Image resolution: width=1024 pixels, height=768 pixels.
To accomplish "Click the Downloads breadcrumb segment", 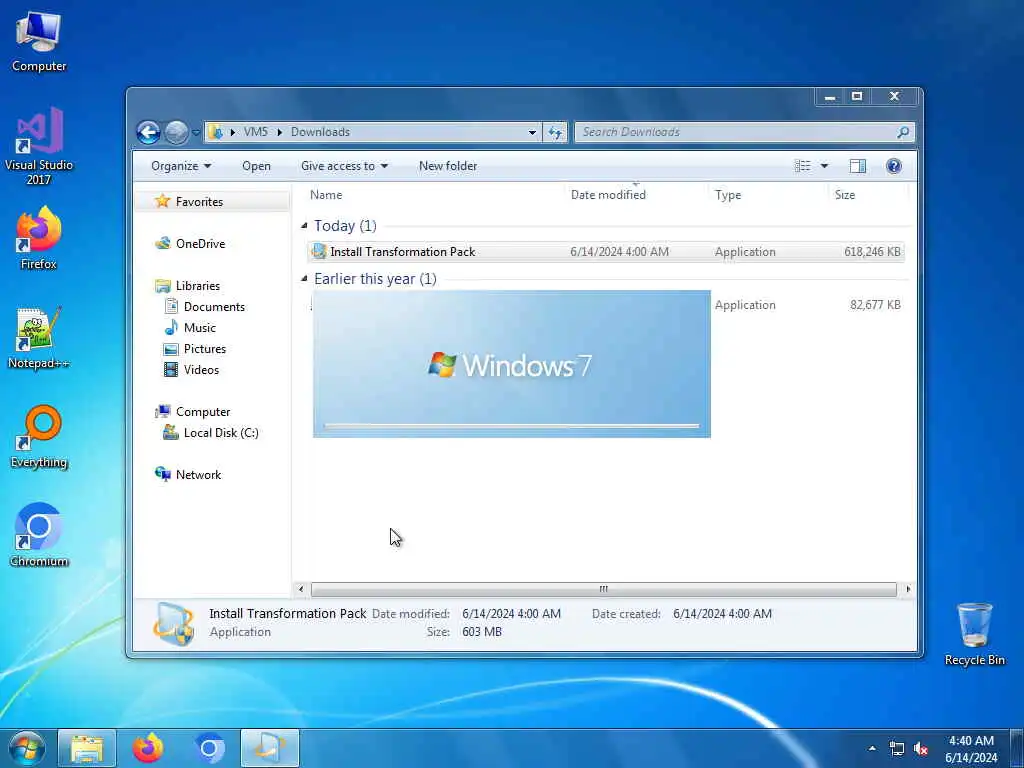I will (320, 132).
